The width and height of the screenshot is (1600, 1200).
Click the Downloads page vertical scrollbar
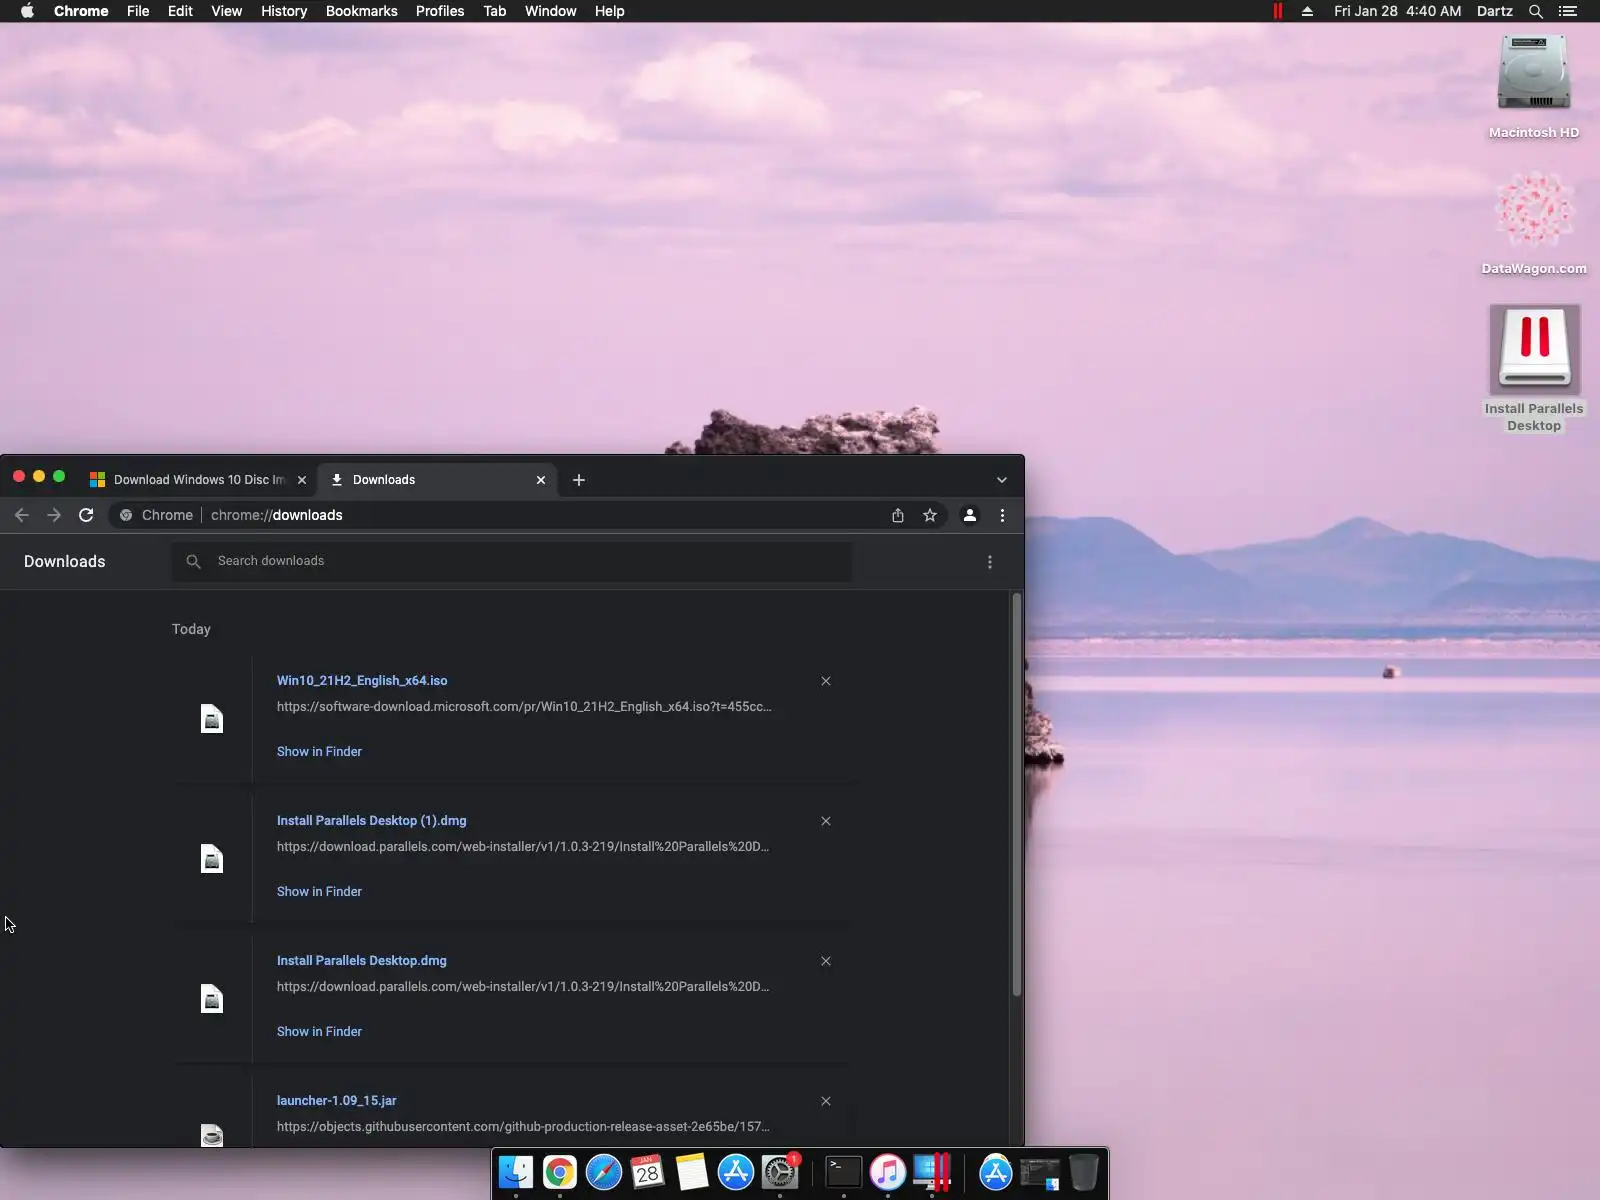point(1017,795)
